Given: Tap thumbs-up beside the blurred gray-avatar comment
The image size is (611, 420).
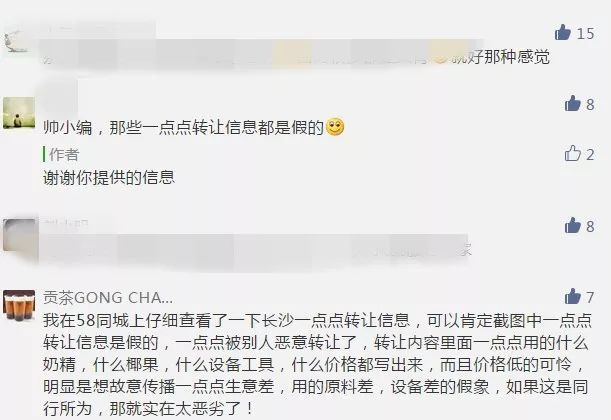Looking at the screenshot, I should 573,226.
